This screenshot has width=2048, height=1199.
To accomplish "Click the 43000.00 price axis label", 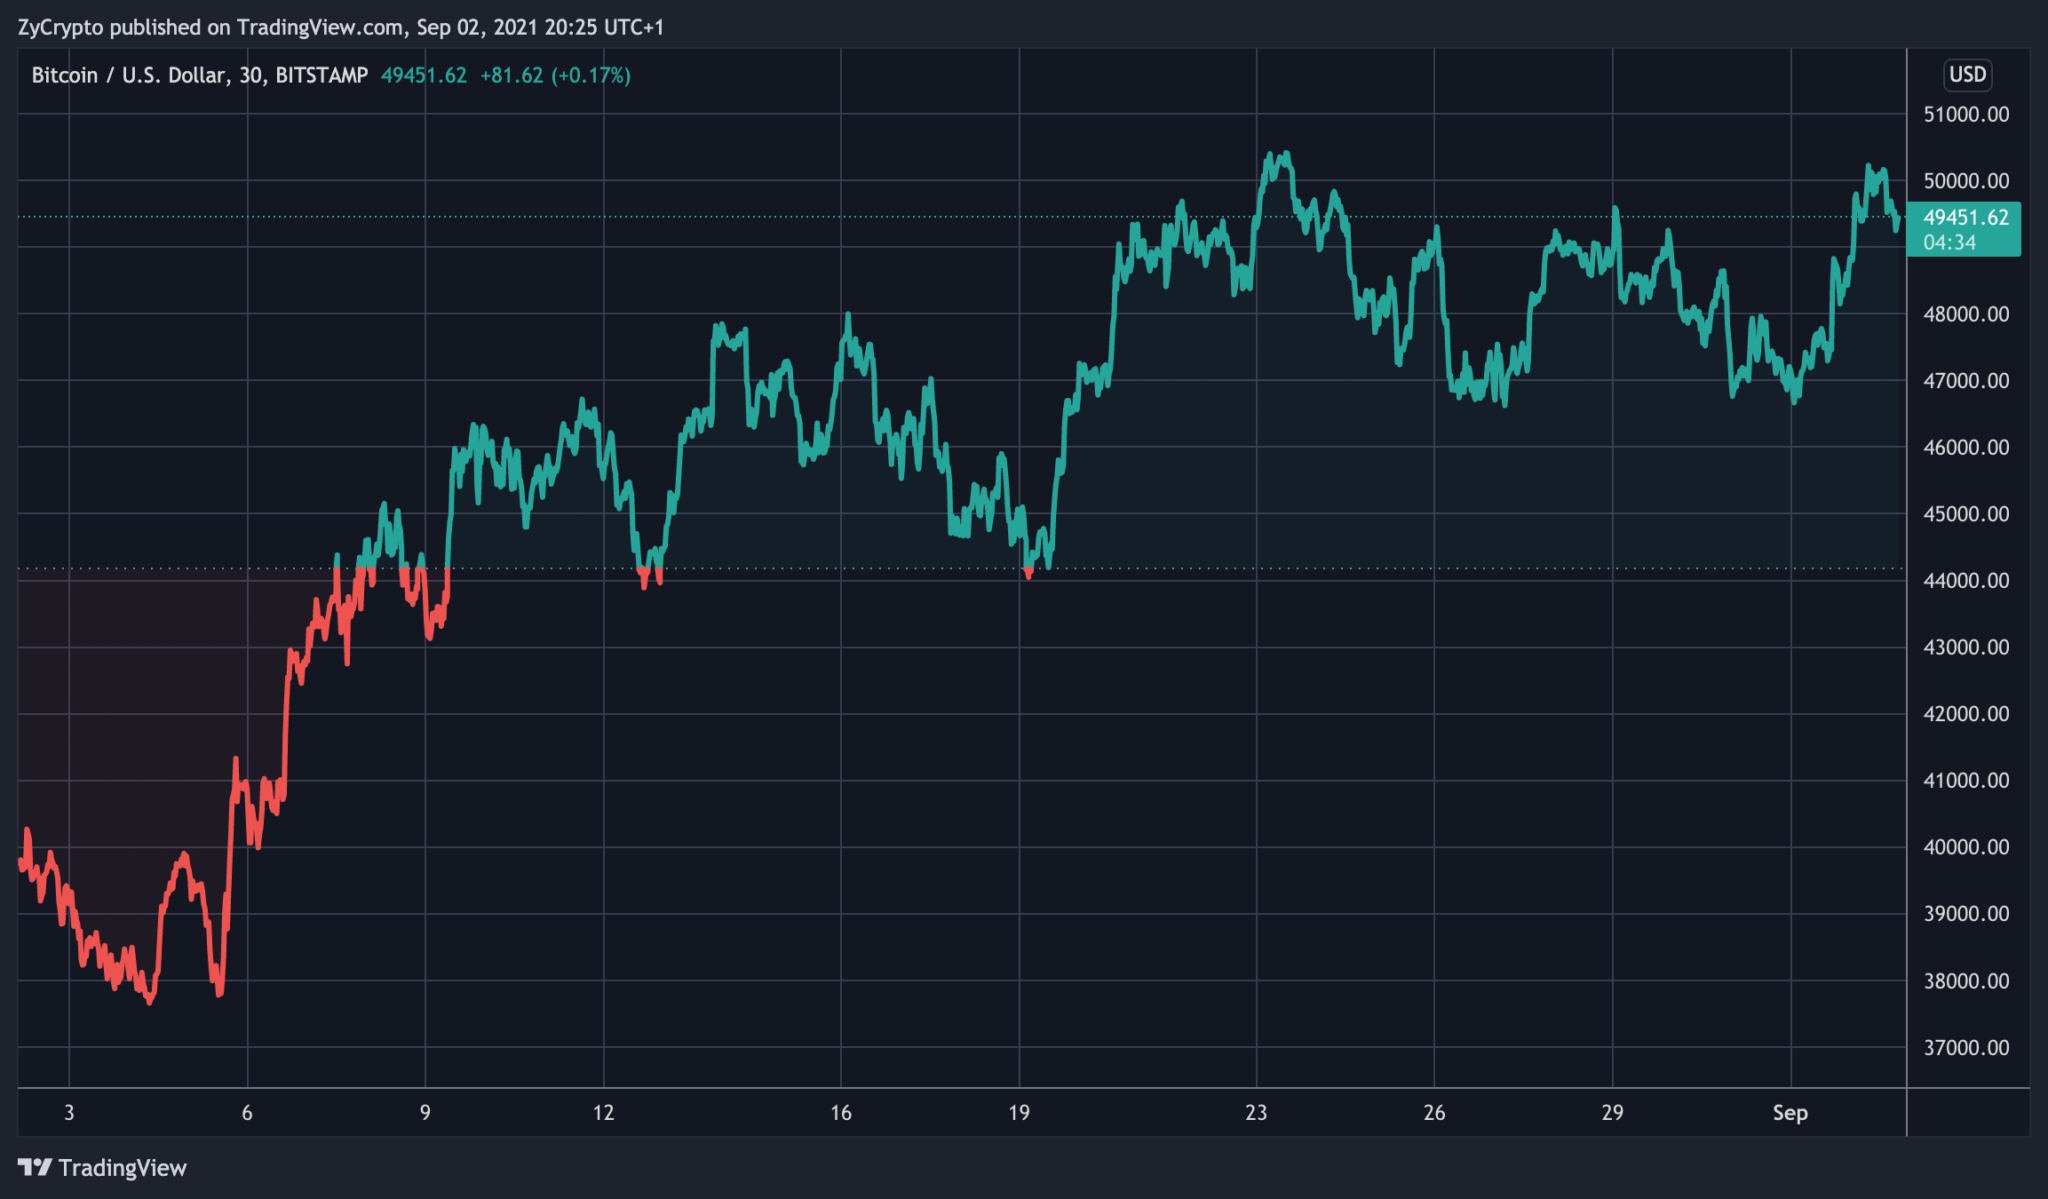I will (x=1966, y=647).
